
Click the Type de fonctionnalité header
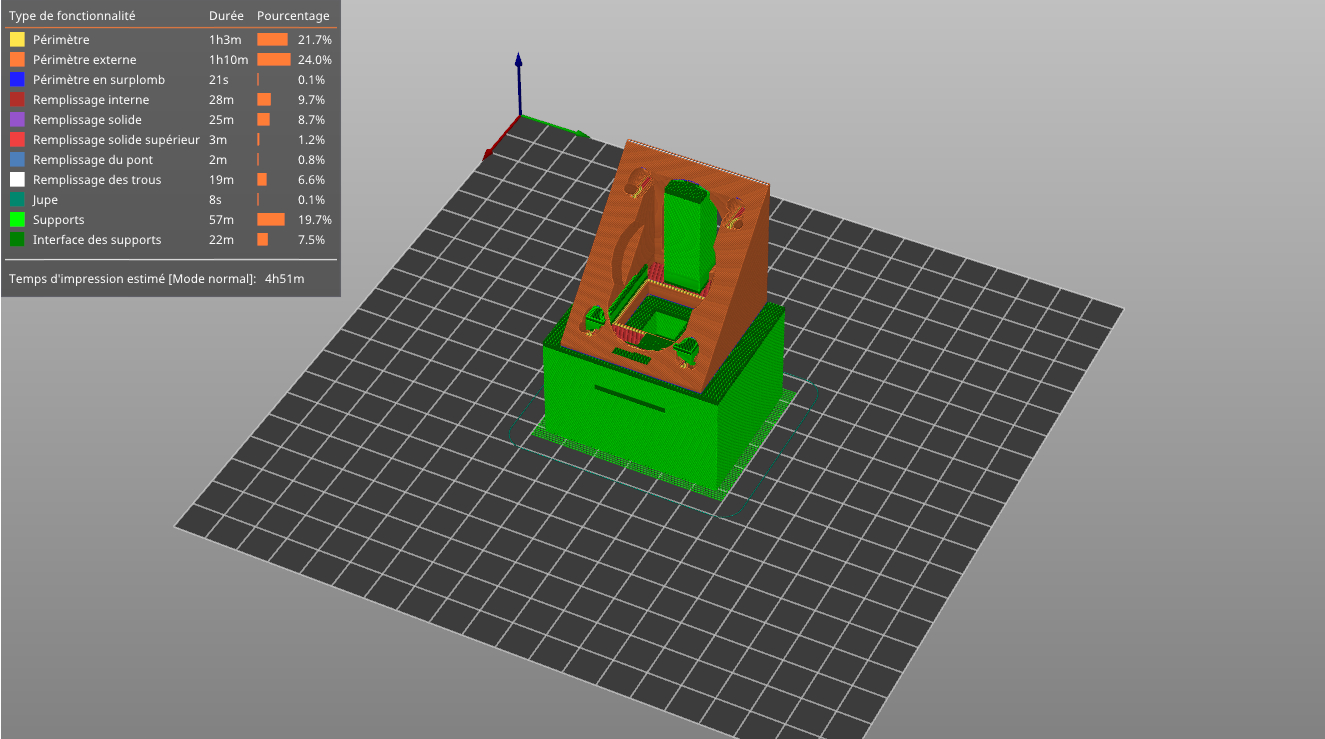[x=72, y=16]
